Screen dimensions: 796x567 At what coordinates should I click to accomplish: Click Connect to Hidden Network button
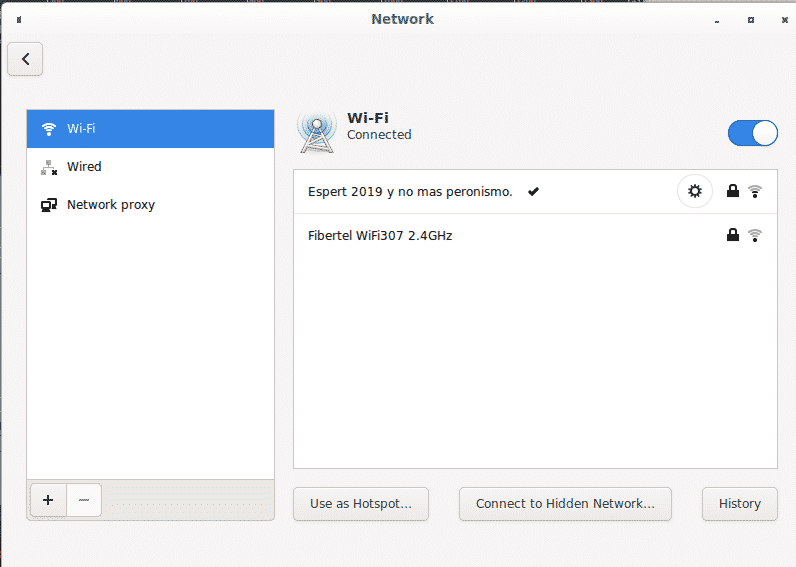pos(565,504)
